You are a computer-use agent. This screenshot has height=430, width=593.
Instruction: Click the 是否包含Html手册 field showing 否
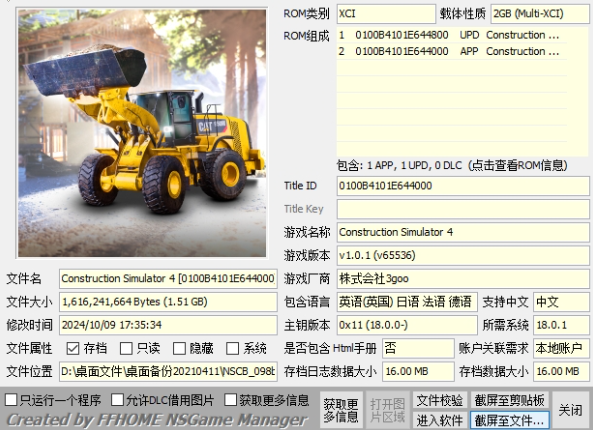(x=418, y=348)
